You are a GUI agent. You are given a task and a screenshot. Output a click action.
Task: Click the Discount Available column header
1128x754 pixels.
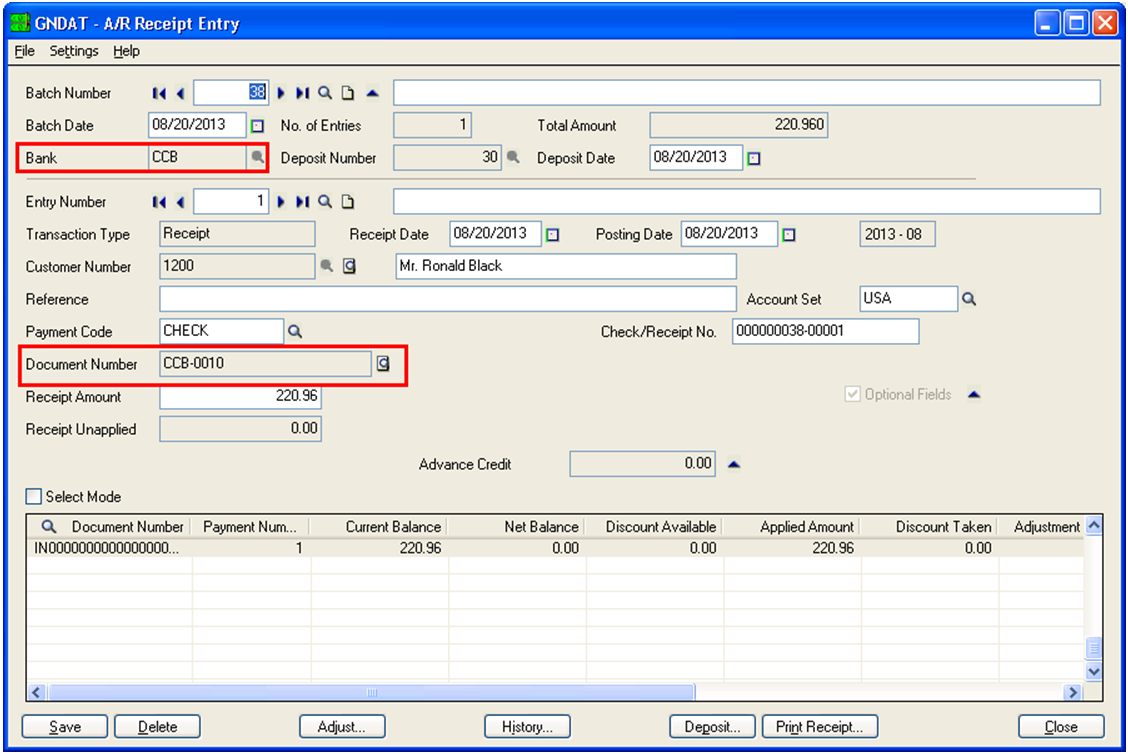tap(654, 527)
